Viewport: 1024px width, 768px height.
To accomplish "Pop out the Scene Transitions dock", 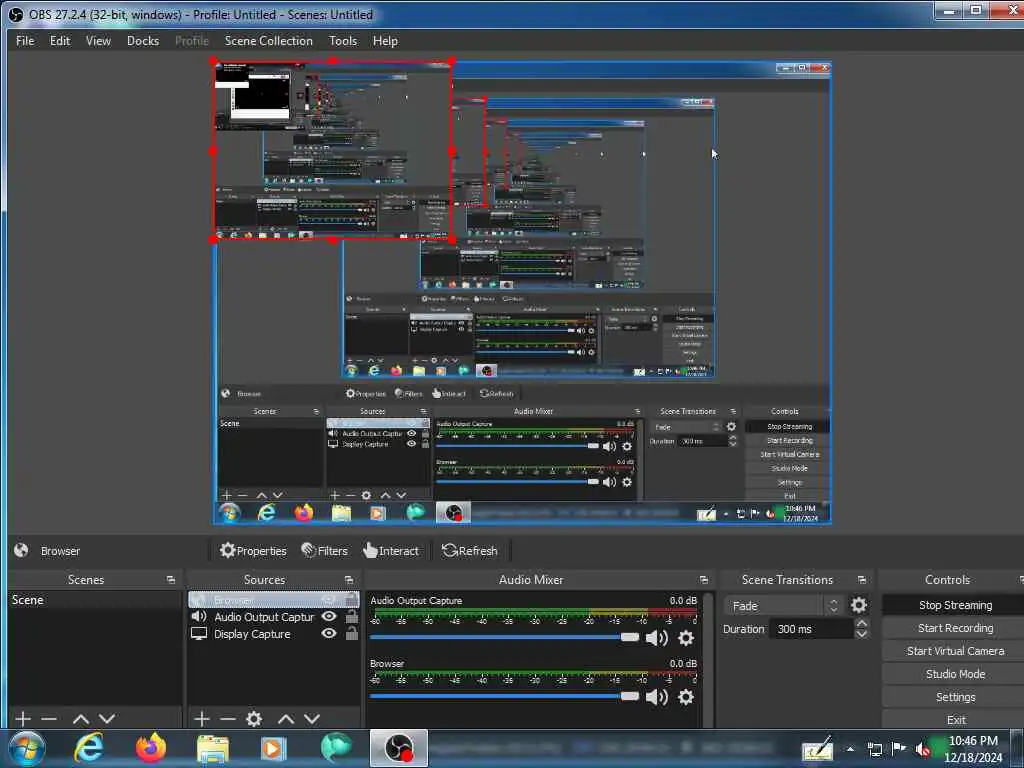I will point(862,580).
